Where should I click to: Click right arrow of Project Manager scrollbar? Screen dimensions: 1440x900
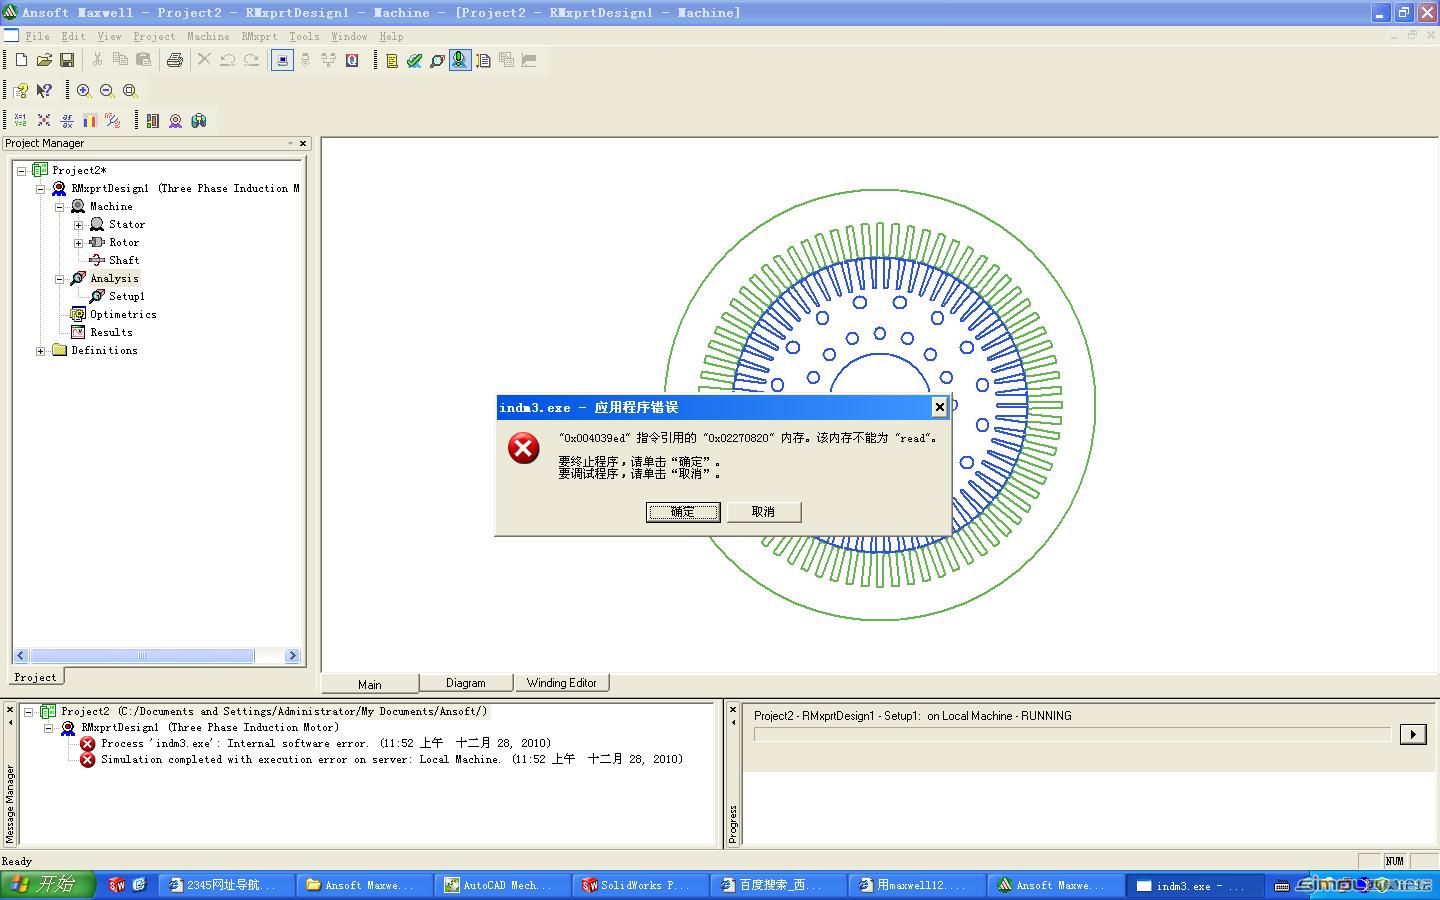tap(292, 656)
